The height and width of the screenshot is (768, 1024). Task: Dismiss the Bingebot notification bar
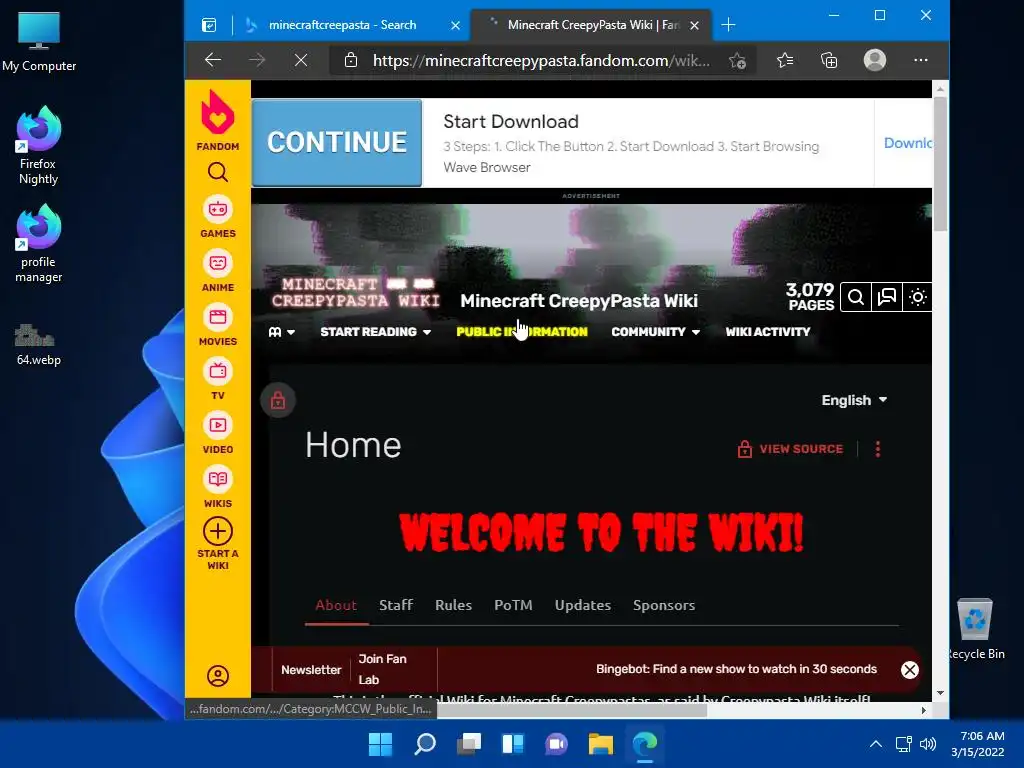pyautogui.click(x=910, y=670)
